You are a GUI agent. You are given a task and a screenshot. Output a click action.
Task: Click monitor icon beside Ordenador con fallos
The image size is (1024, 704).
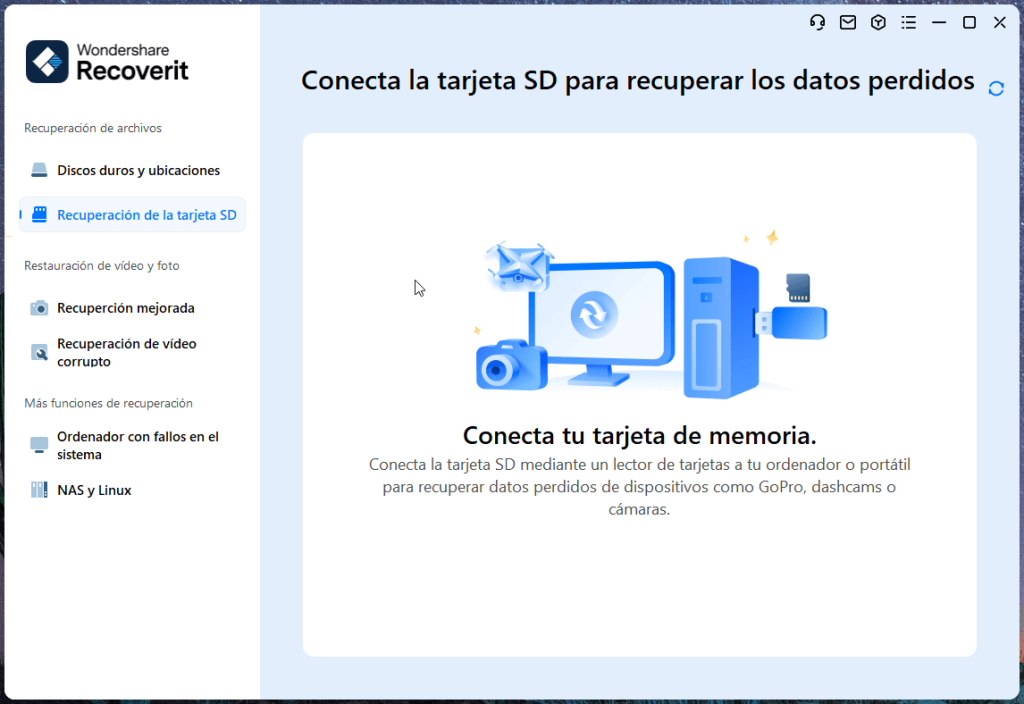39,445
